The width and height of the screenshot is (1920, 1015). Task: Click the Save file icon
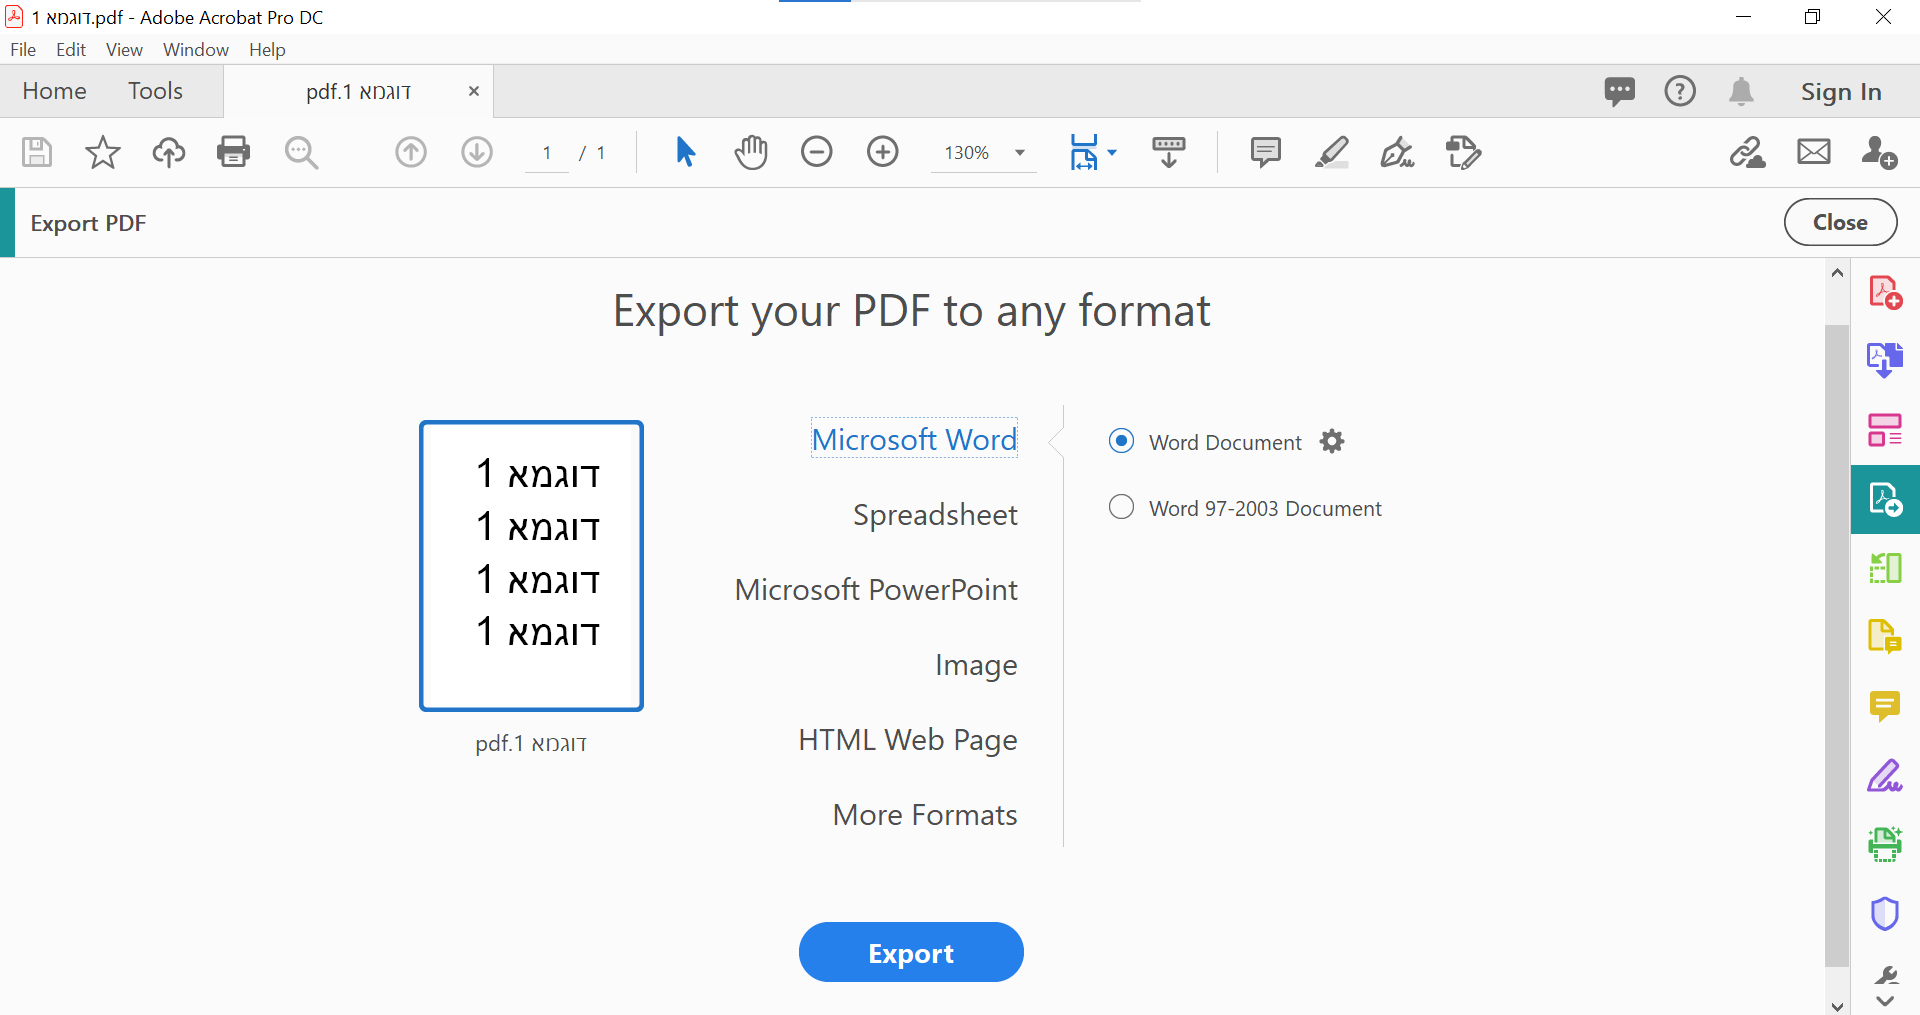pyautogui.click(x=37, y=152)
